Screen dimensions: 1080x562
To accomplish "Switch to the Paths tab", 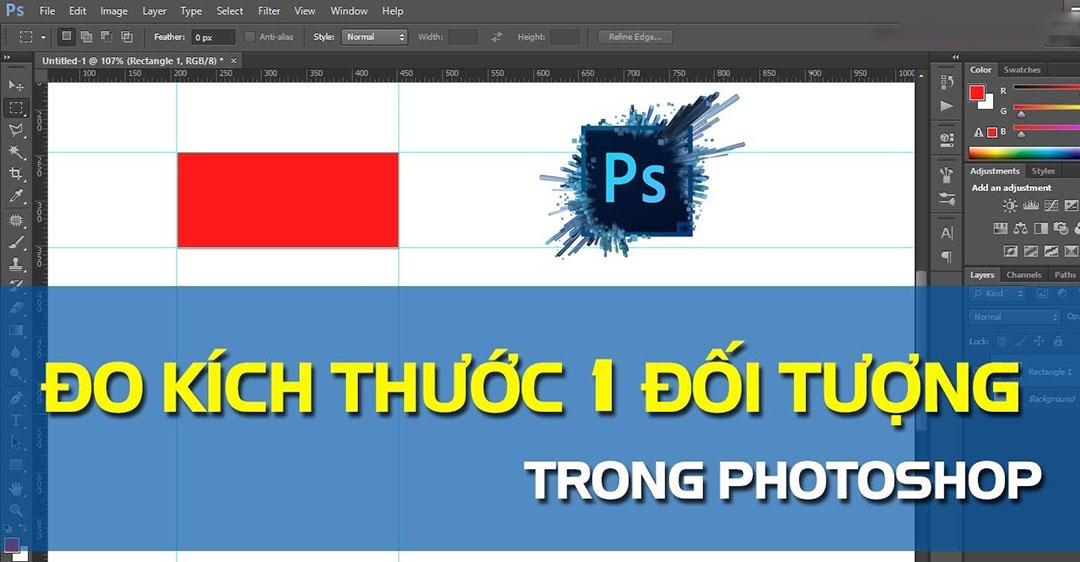I will [x=1064, y=275].
